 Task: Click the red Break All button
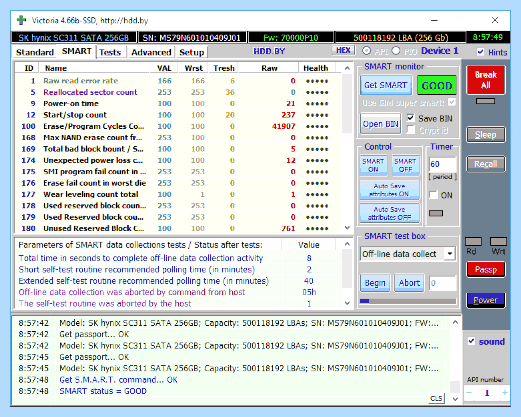(486, 80)
